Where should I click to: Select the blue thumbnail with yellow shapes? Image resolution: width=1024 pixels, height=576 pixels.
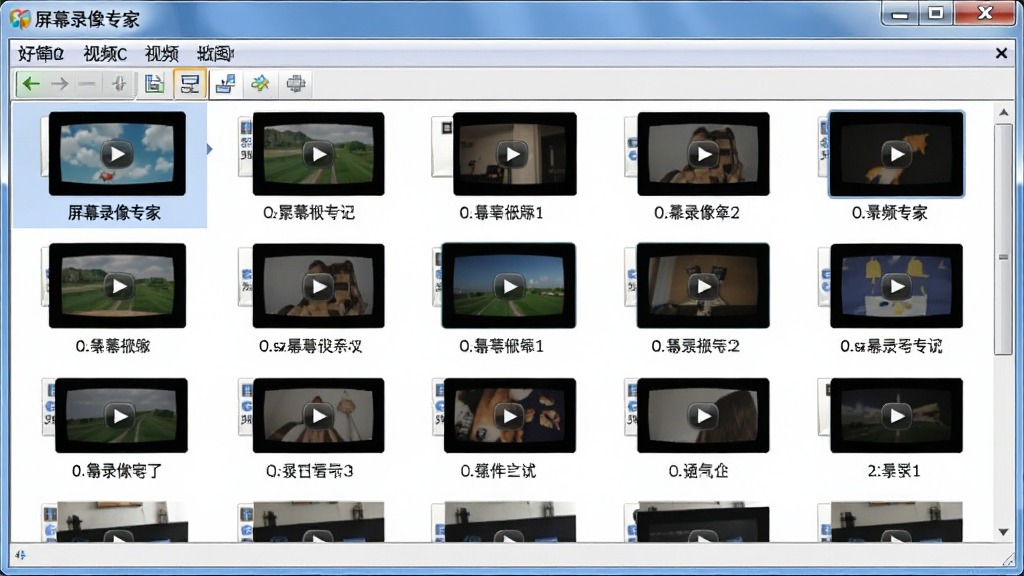pyautogui.click(x=897, y=286)
